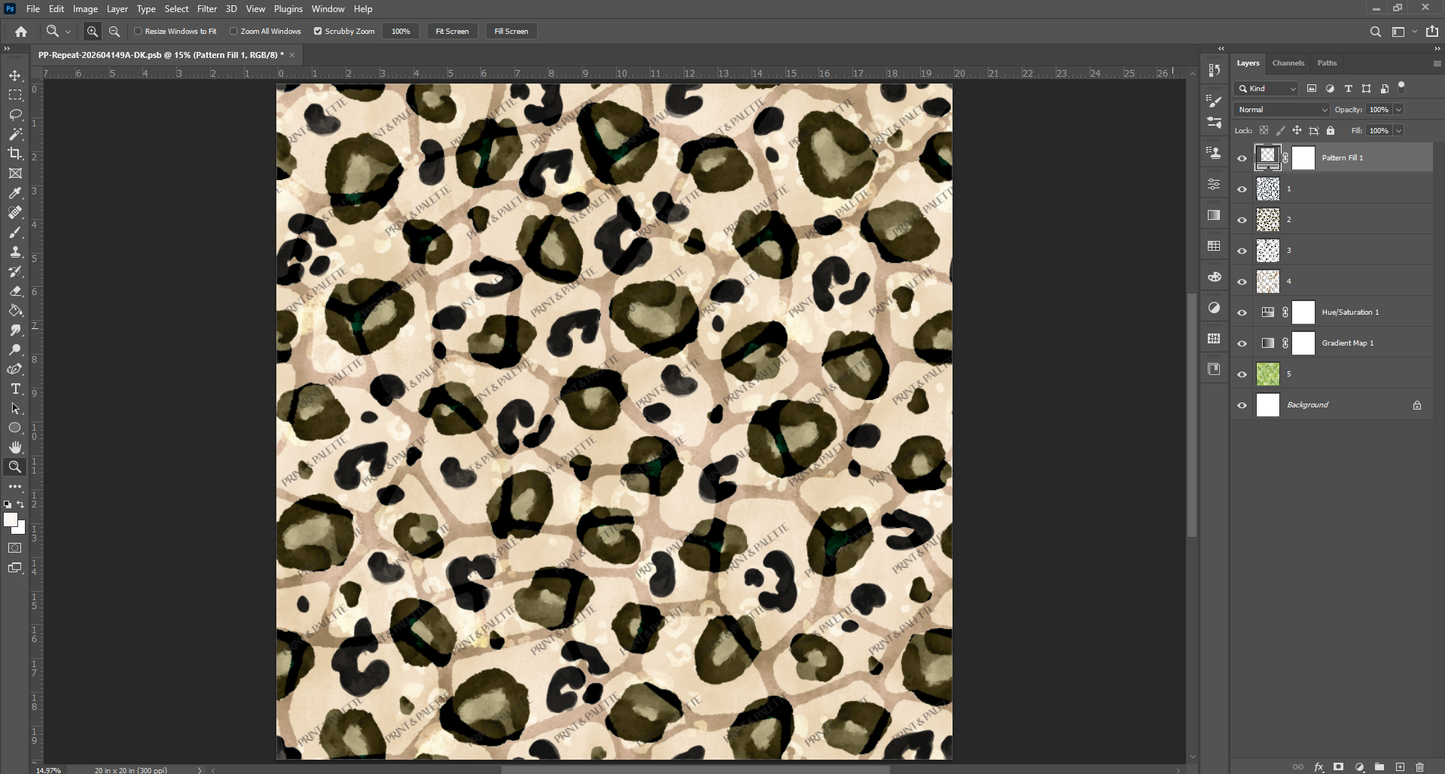Toggle layer filtering on/off switch

(x=1402, y=86)
